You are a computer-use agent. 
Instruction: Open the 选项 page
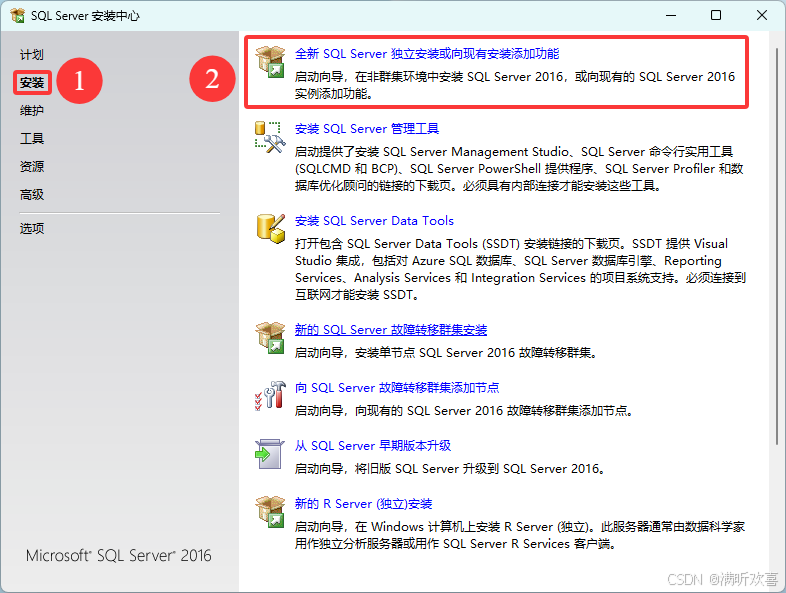[x=32, y=229]
